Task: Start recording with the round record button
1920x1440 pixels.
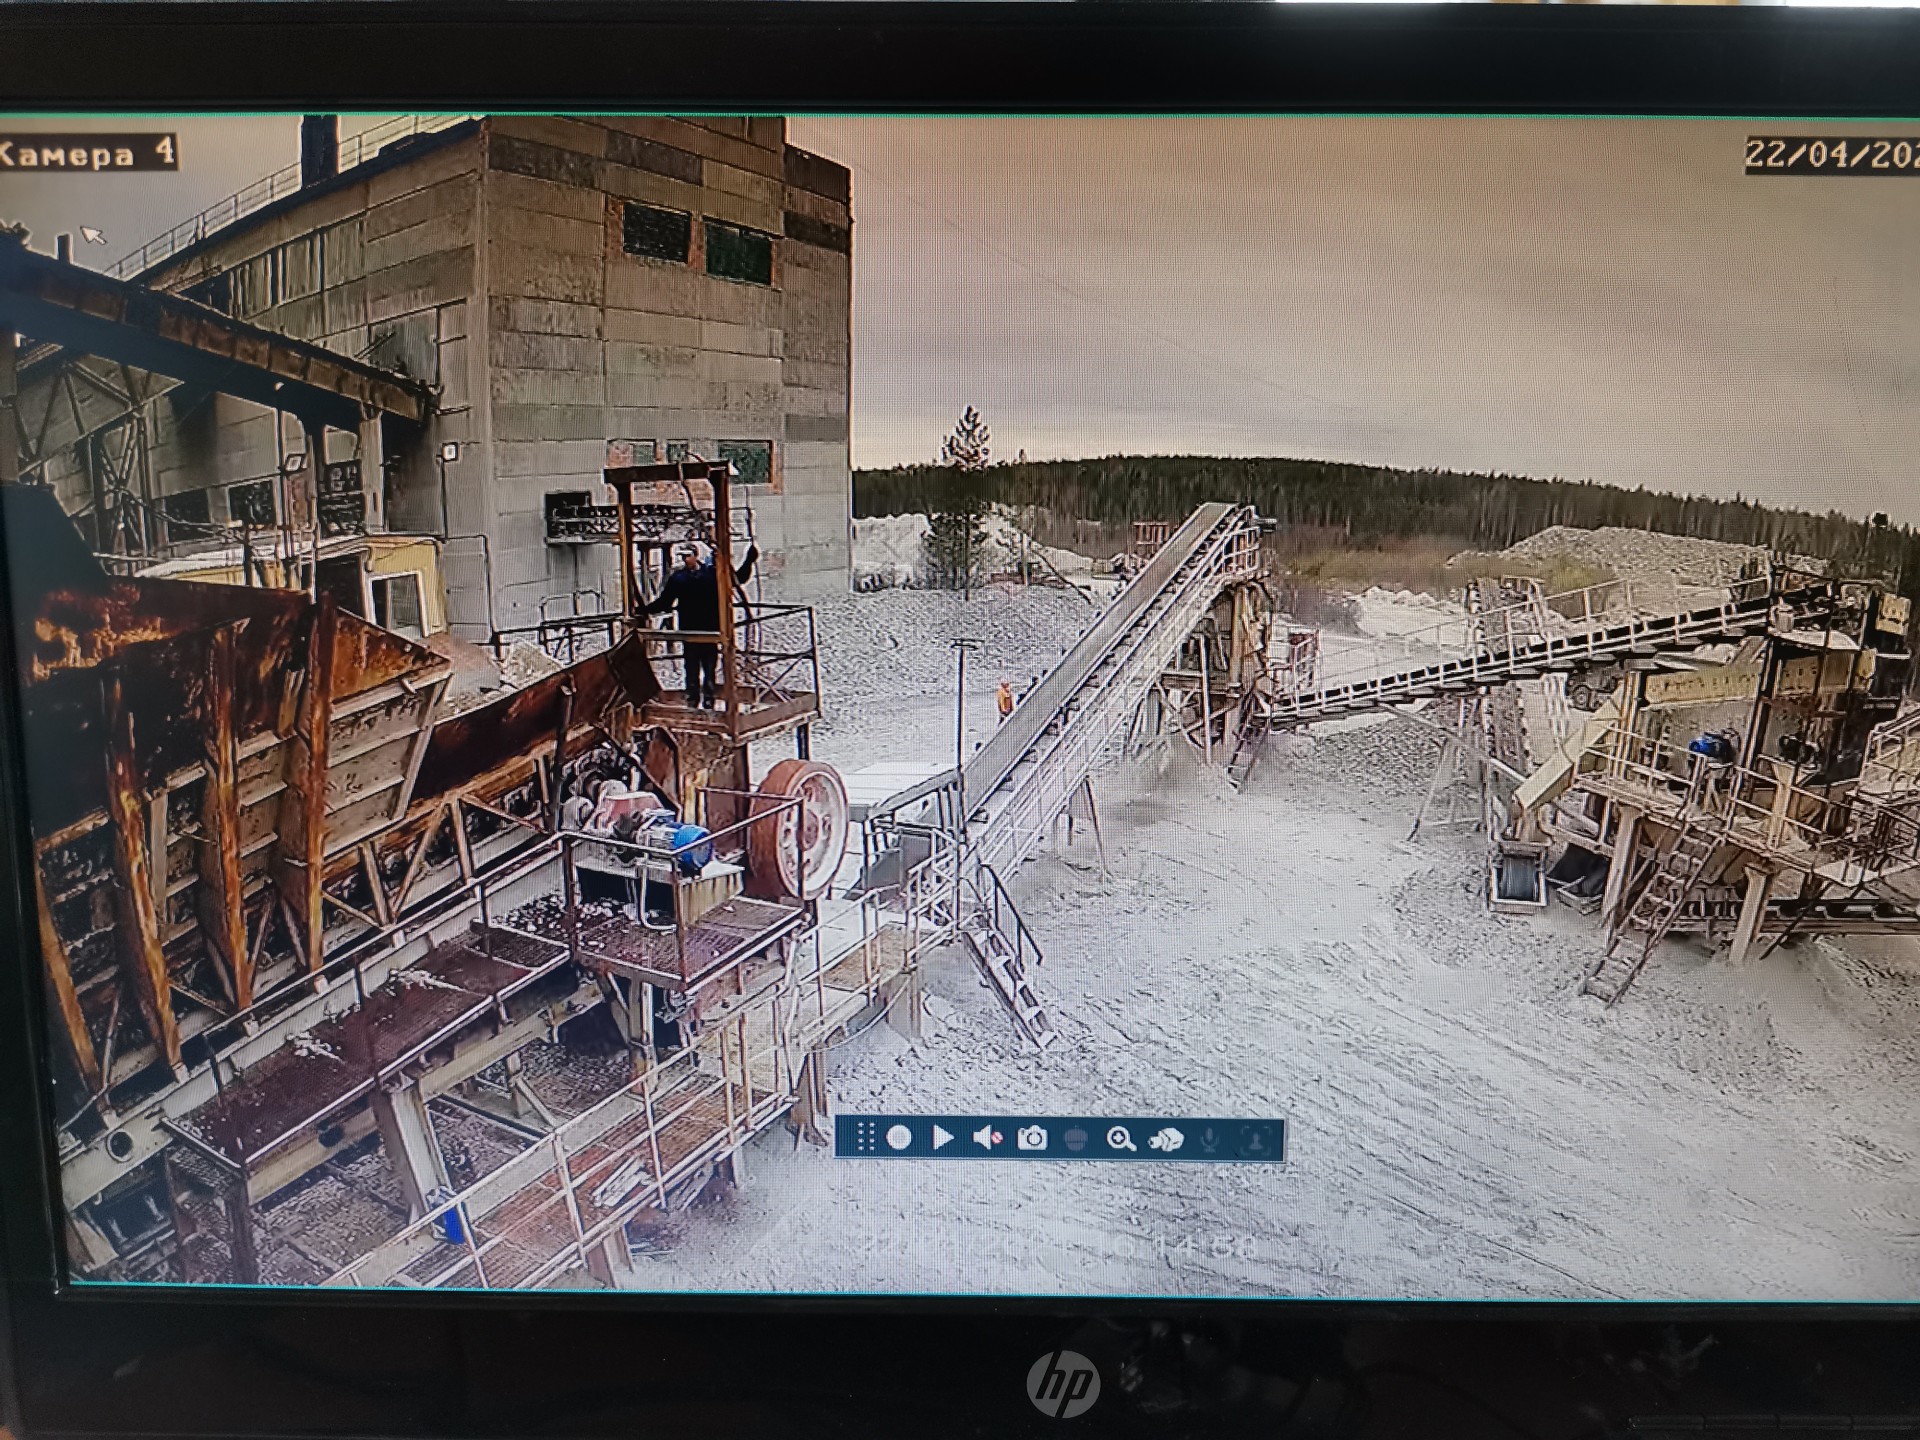Action: point(899,1138)
